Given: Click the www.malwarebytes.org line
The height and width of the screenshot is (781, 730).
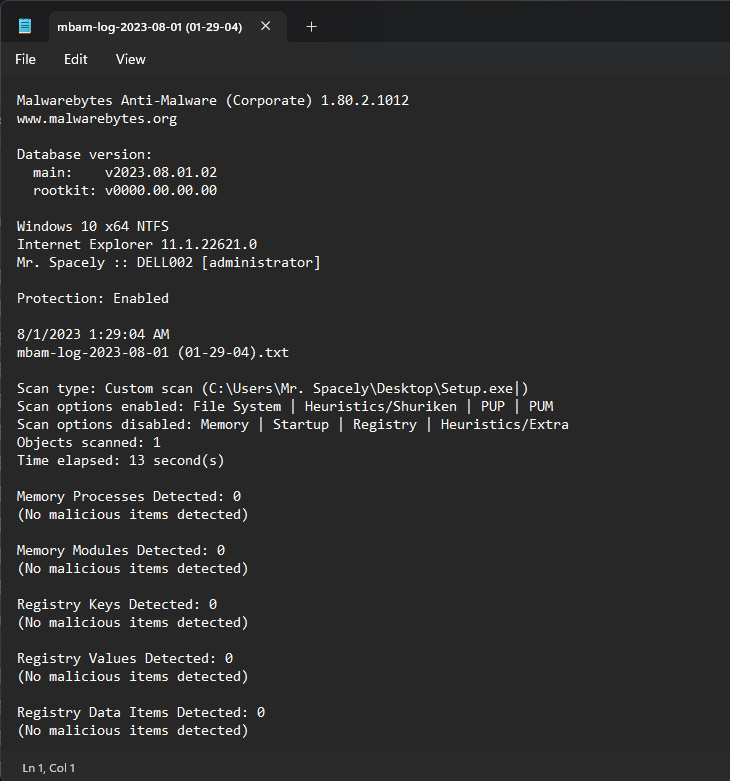Looking at the screenshot, I should (x=97, y=119).
